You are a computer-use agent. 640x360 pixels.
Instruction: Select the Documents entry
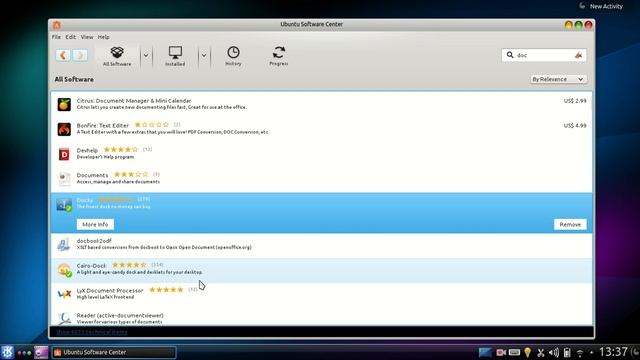322,178
